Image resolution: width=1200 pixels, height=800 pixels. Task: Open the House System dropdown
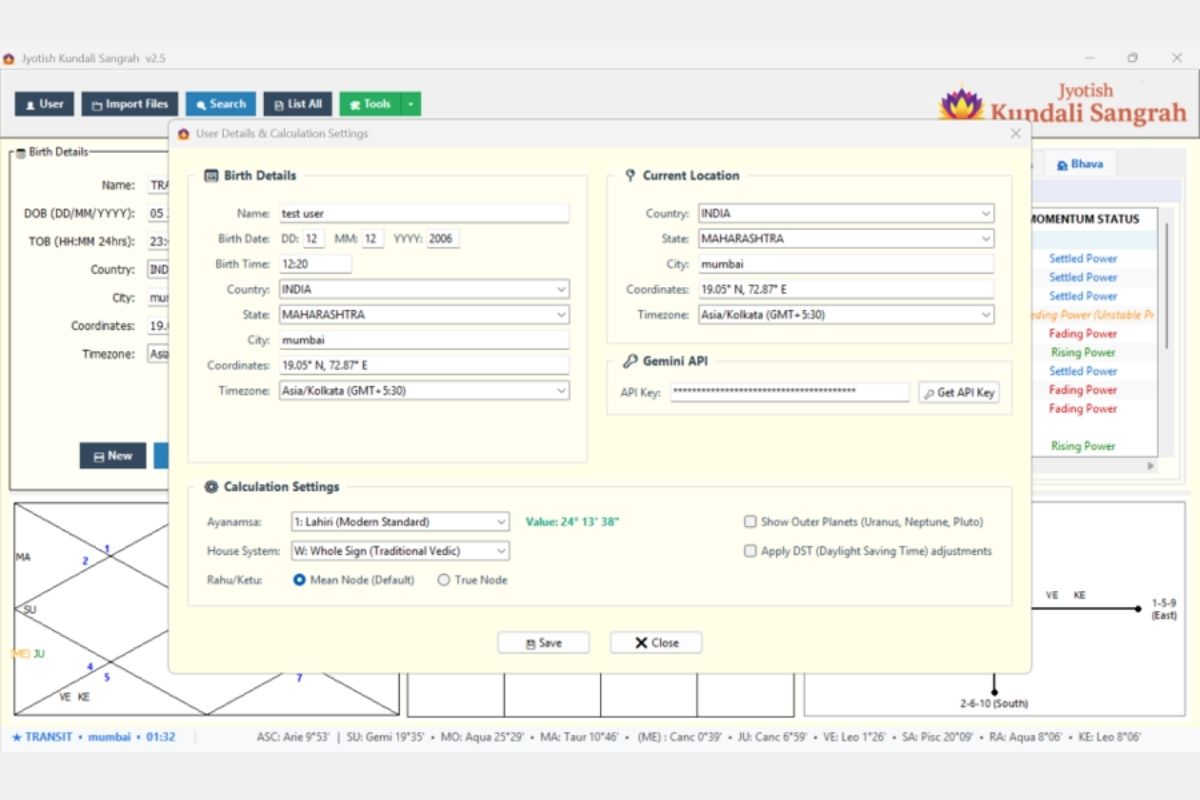(400, 551)
